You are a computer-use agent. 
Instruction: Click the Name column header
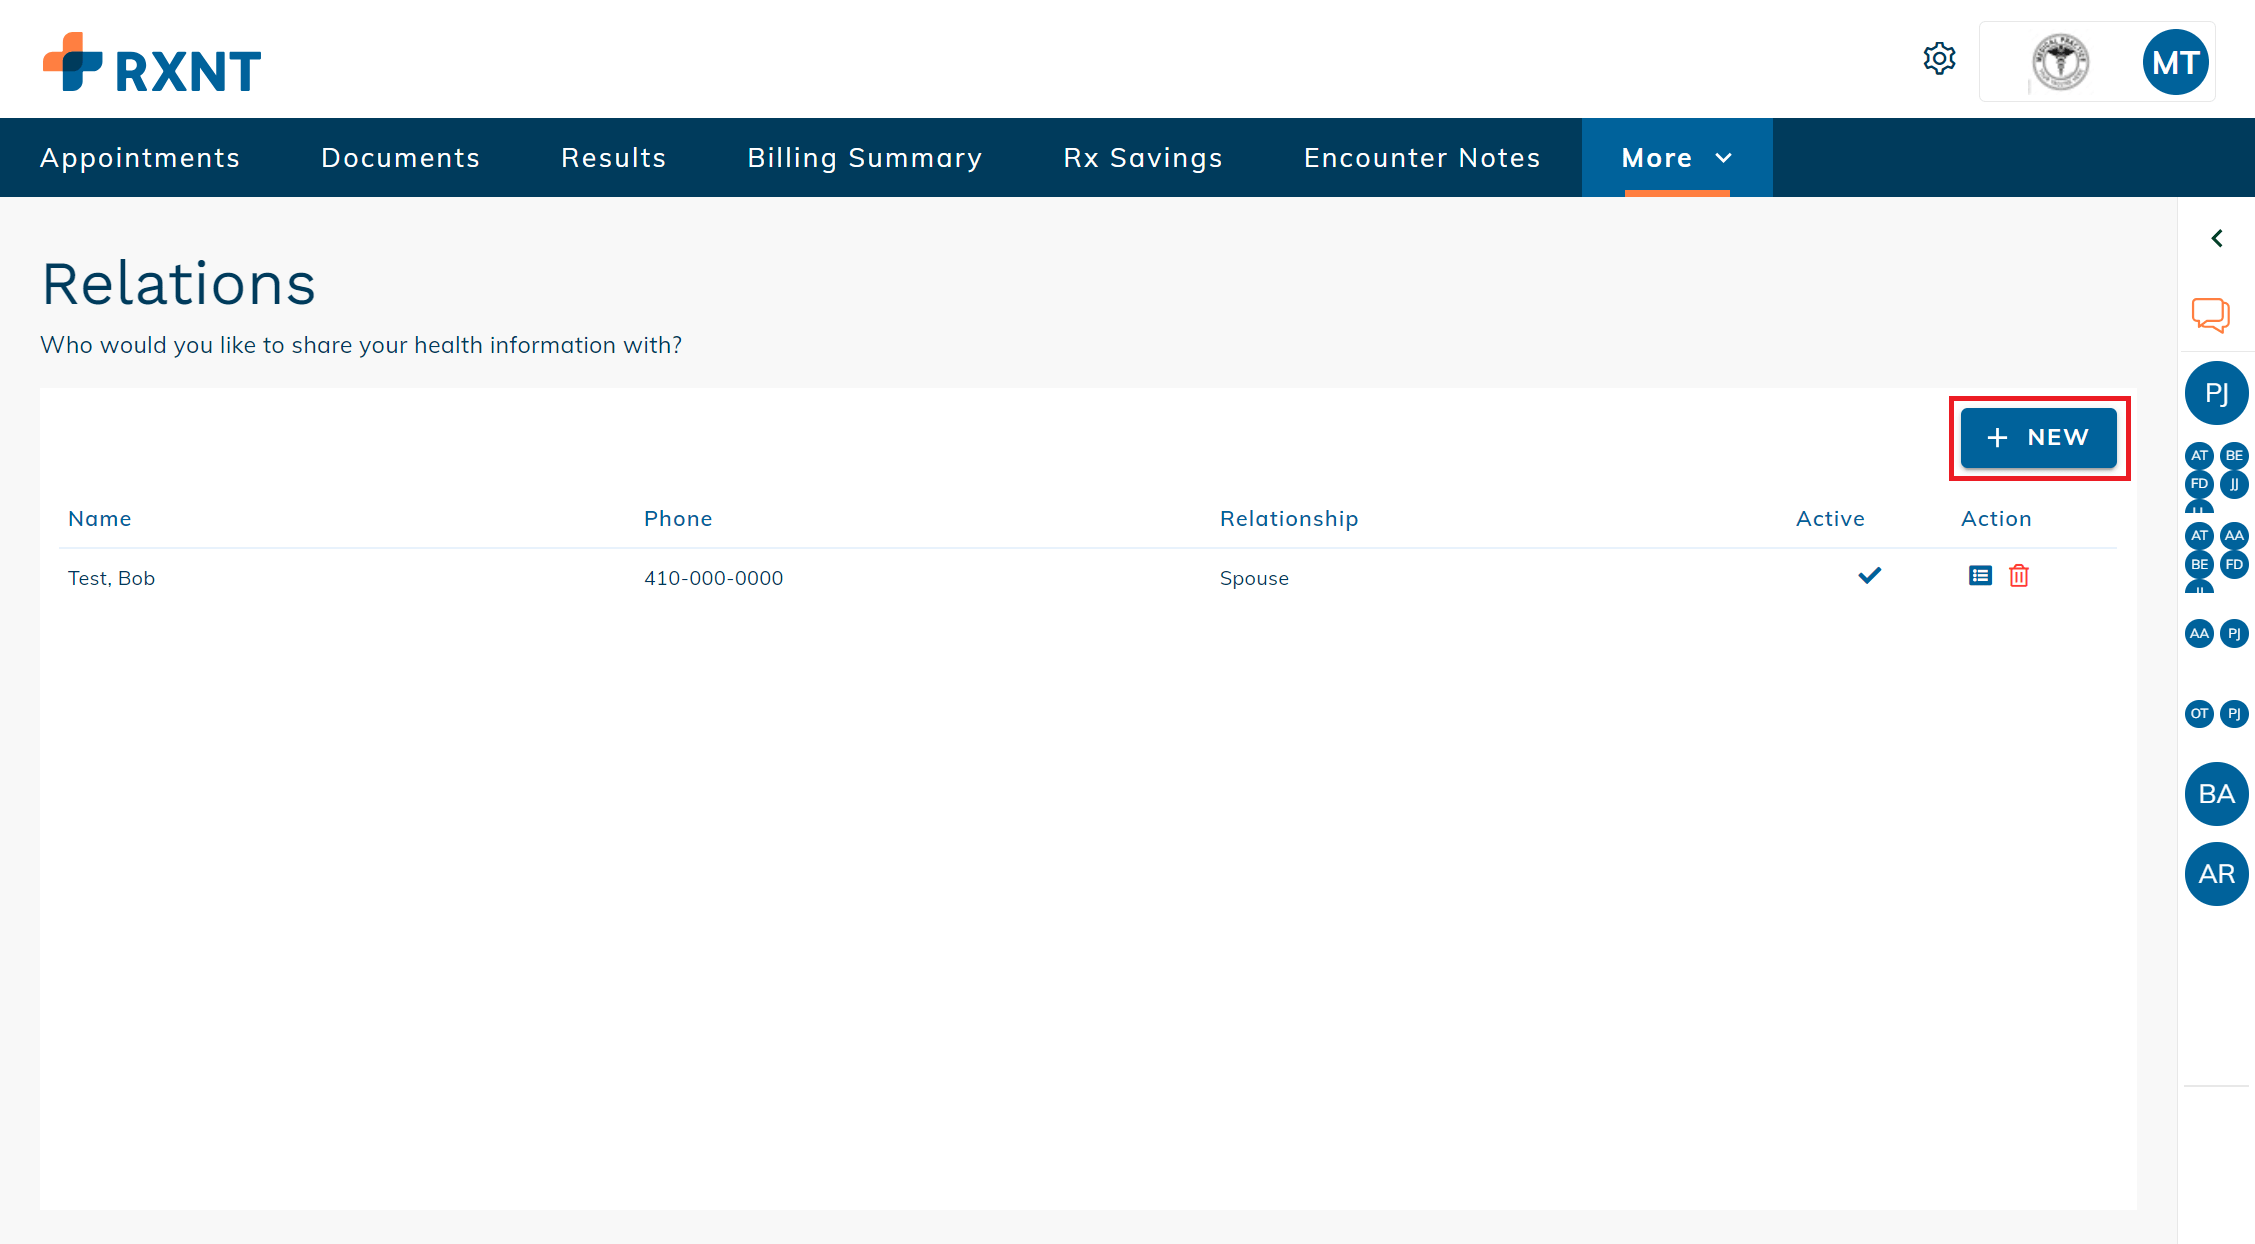coord(100,519)
